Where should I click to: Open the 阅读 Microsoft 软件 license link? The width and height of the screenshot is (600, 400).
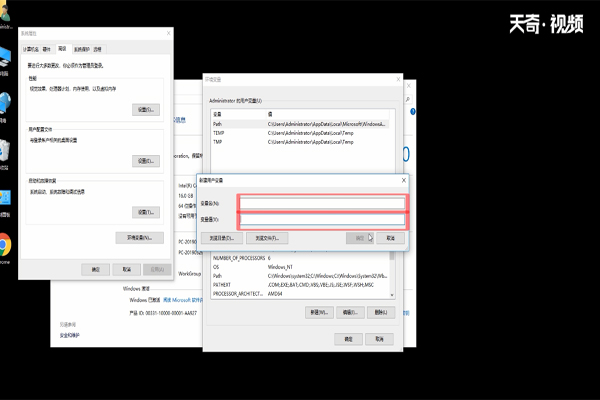point(183,300)
